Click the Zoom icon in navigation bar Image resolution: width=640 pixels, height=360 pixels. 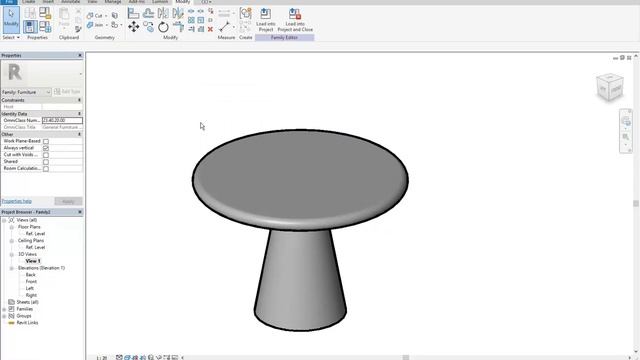pyautogui.click(x=626, y=137)
